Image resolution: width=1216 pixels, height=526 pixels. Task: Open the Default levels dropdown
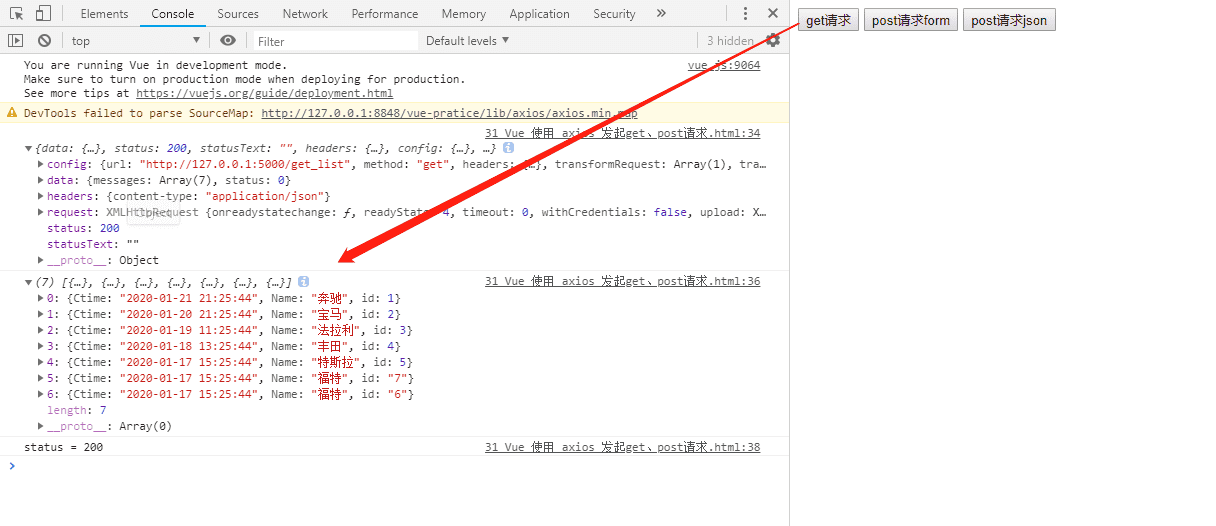coord(467,41)
